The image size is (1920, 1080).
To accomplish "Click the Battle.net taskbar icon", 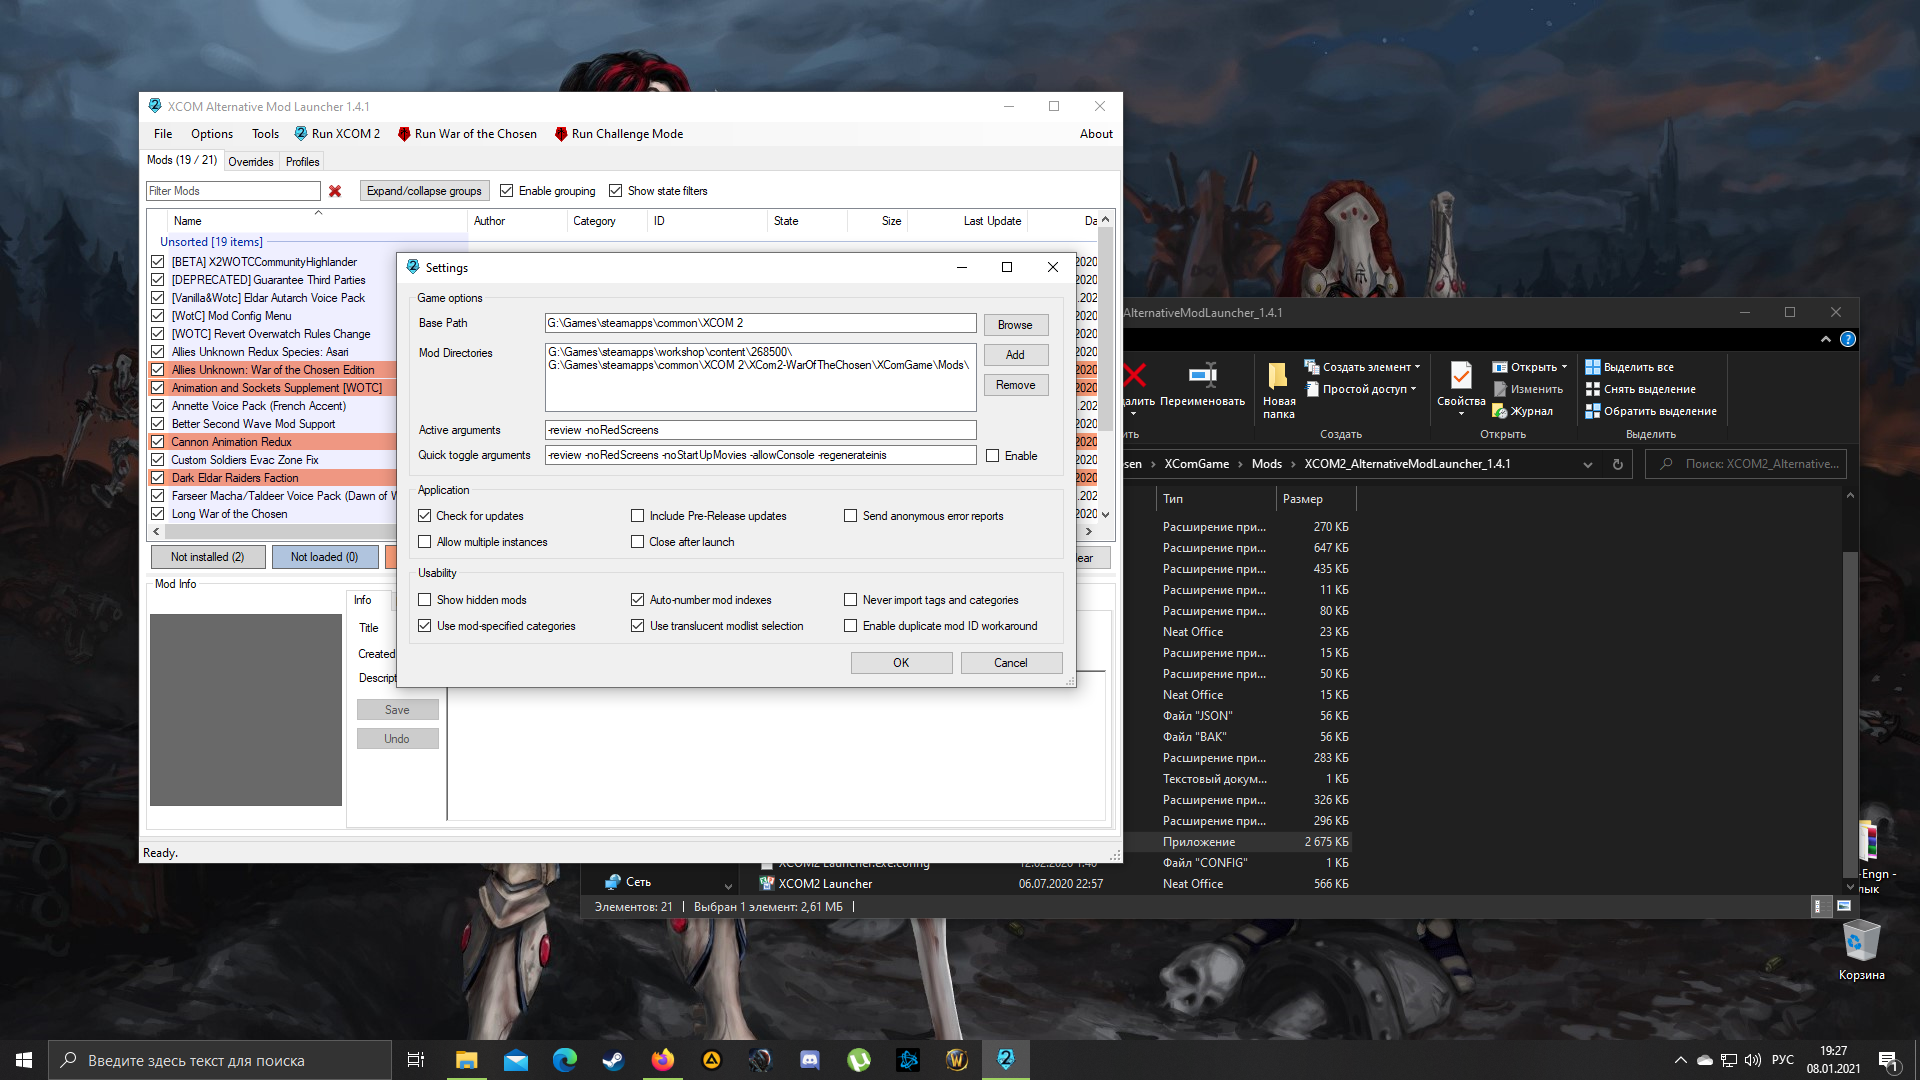I will click(908, 1060).
